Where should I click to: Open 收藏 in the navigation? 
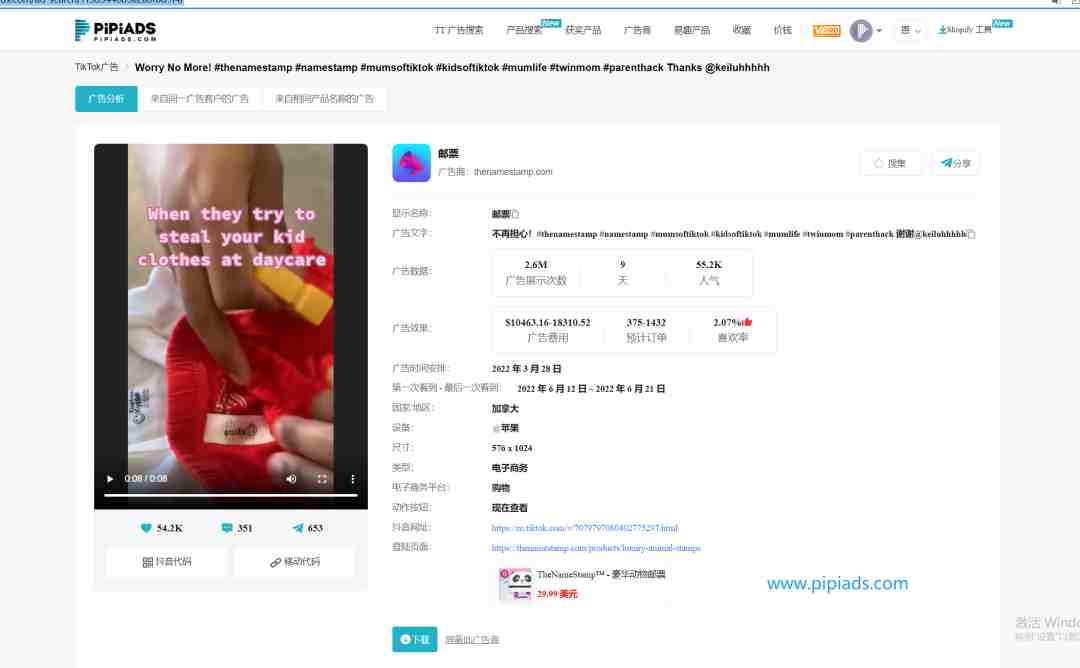pyautogui.click(x=742, y=30)
